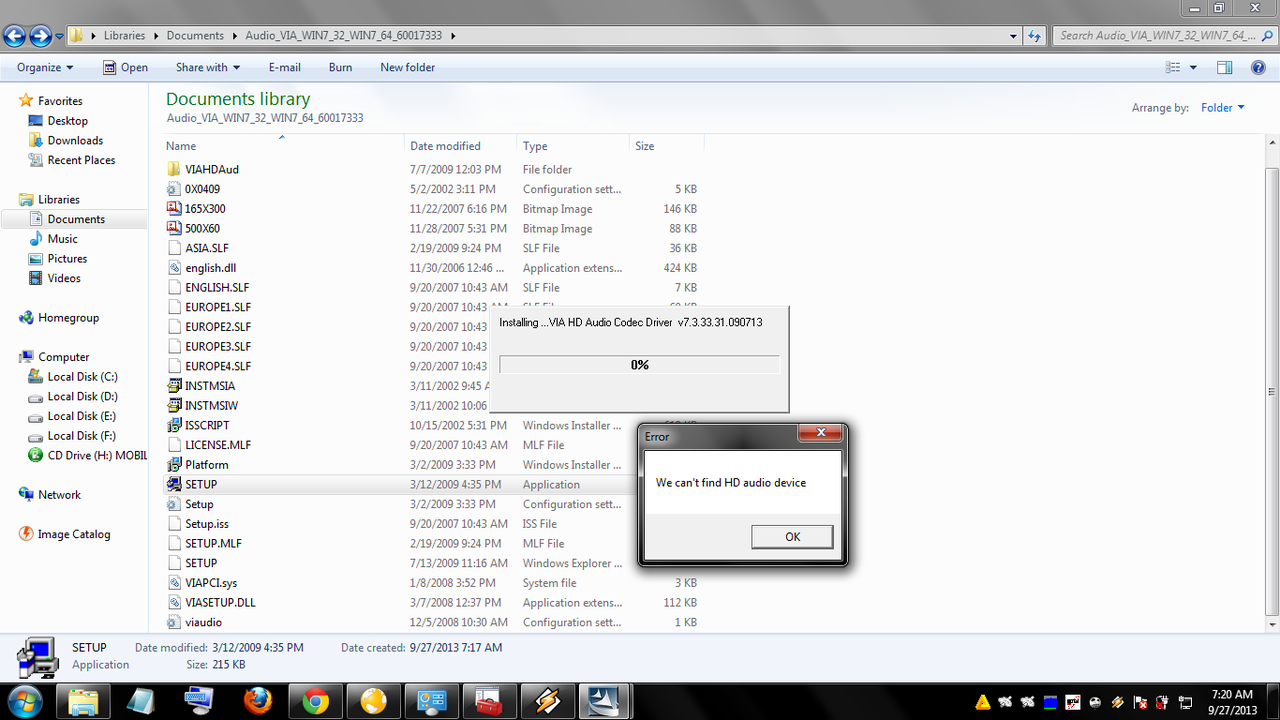Open Local Disk (C:)
Viewport: 1280px width, 720px height.
click(82, 377)
